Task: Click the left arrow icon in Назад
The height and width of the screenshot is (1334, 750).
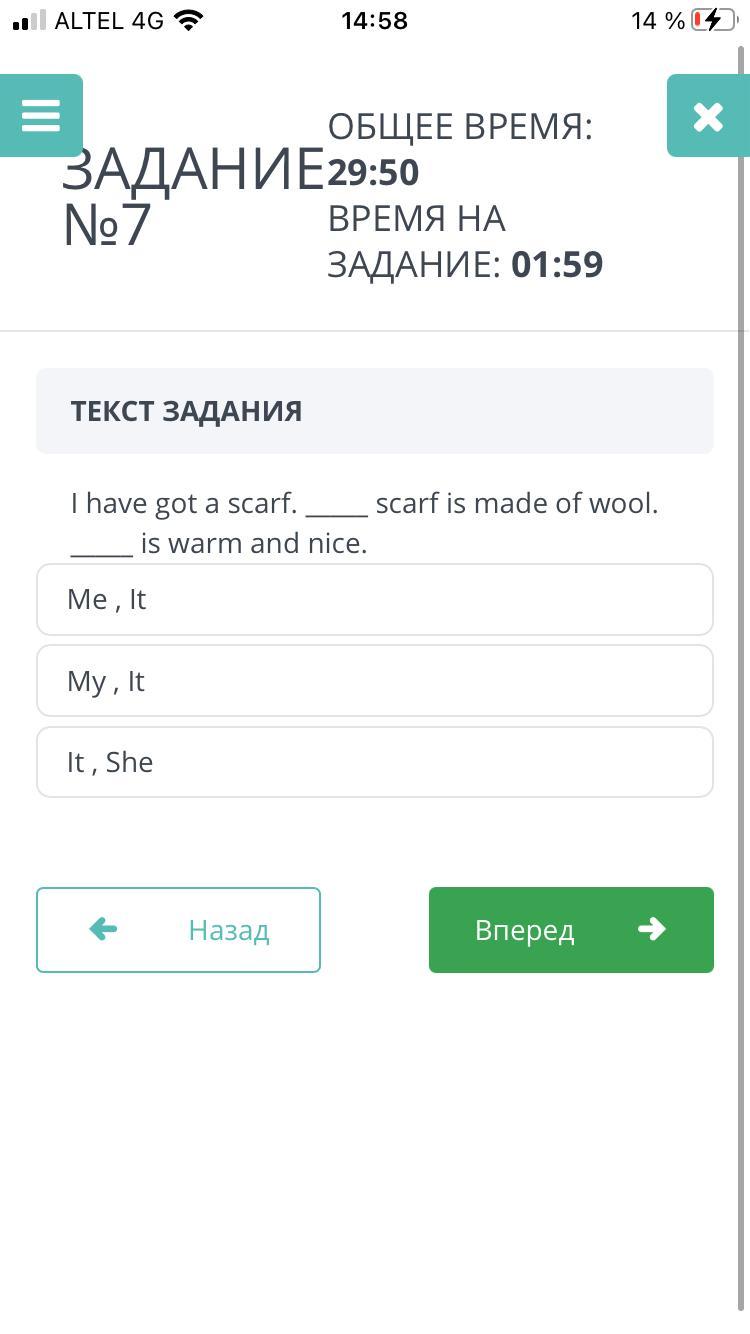Action: coord(103,930)
